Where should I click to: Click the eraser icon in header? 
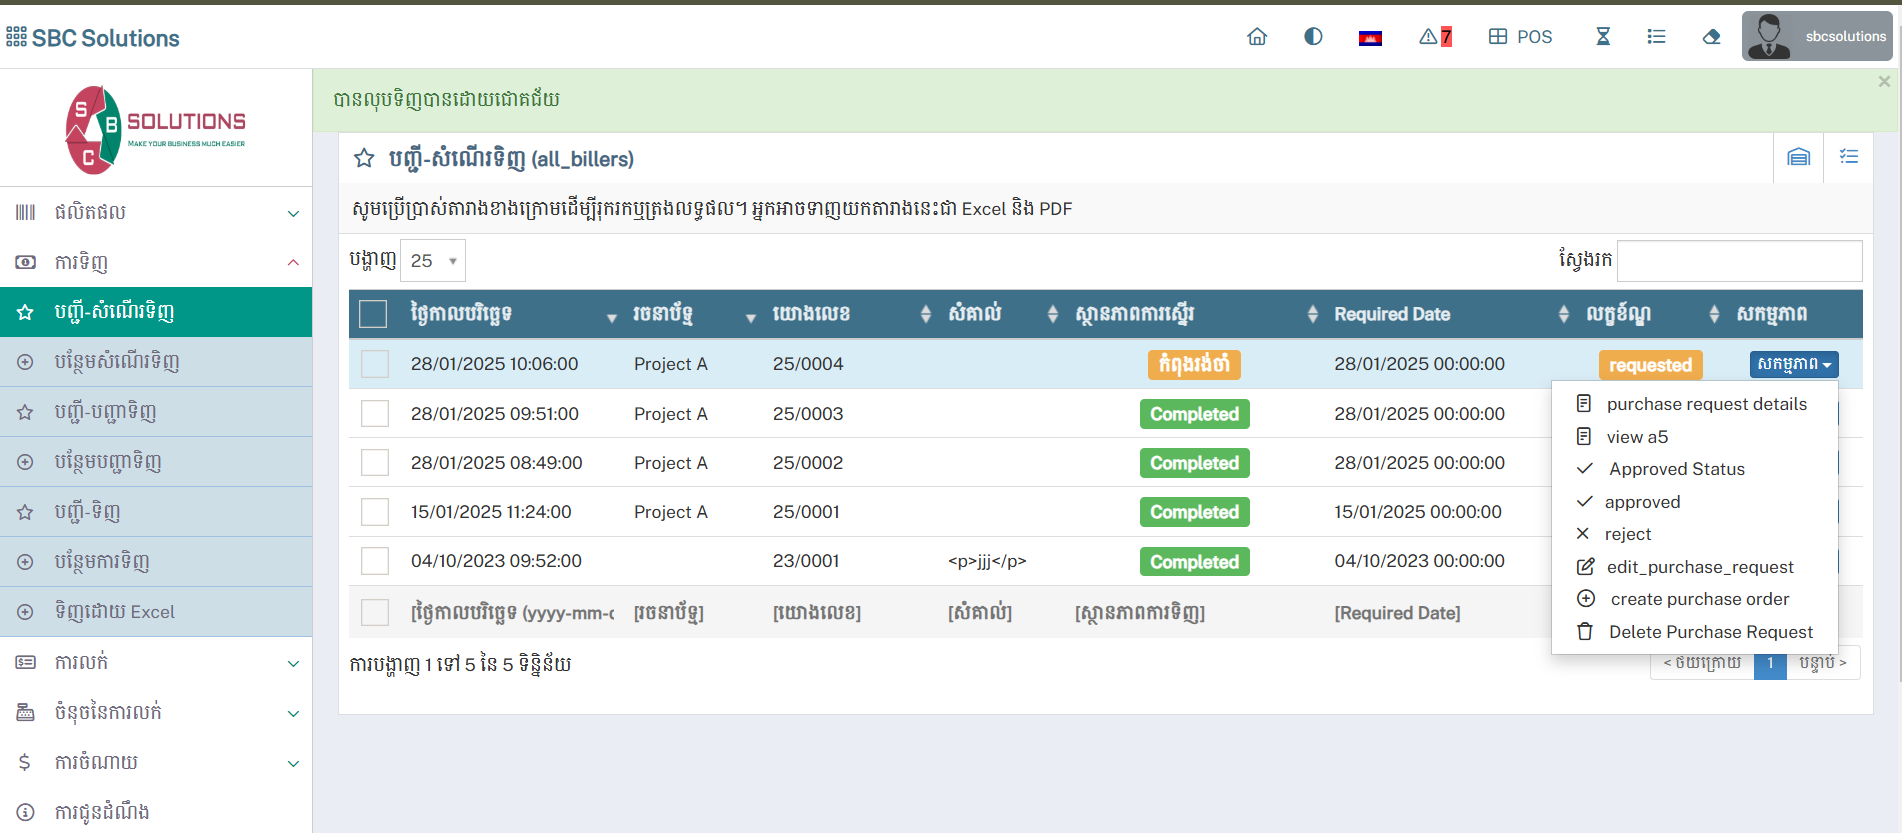coord(1711,37)
